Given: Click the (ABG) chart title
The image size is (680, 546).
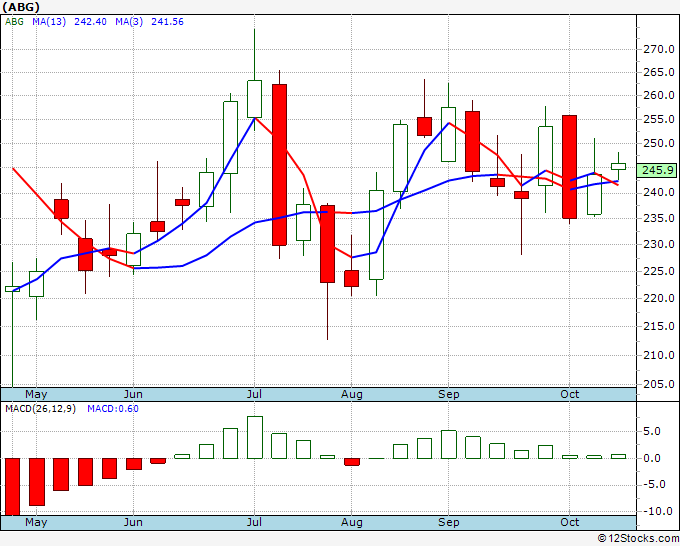Looking at the screenshot, I should click(21, 7).
